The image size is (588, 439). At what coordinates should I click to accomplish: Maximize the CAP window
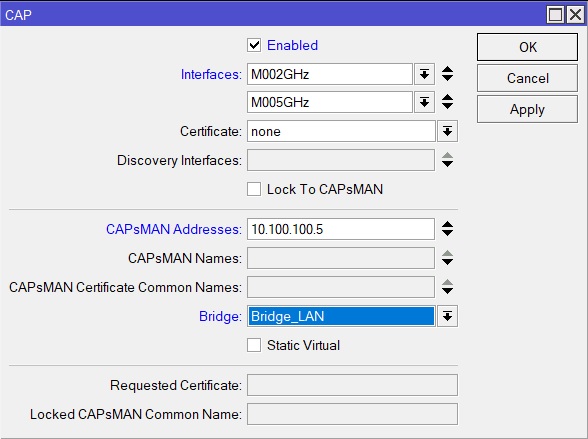pyautogui.click(x=555, y=15)
